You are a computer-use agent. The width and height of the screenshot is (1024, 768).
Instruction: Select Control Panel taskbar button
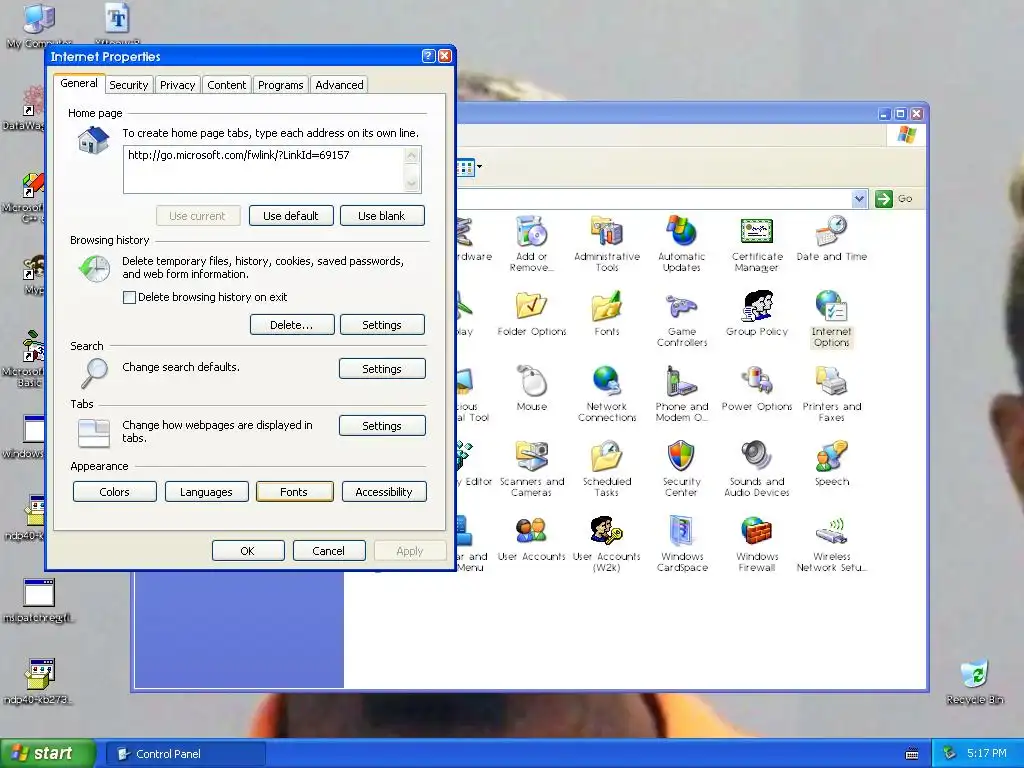pos(185,754)
